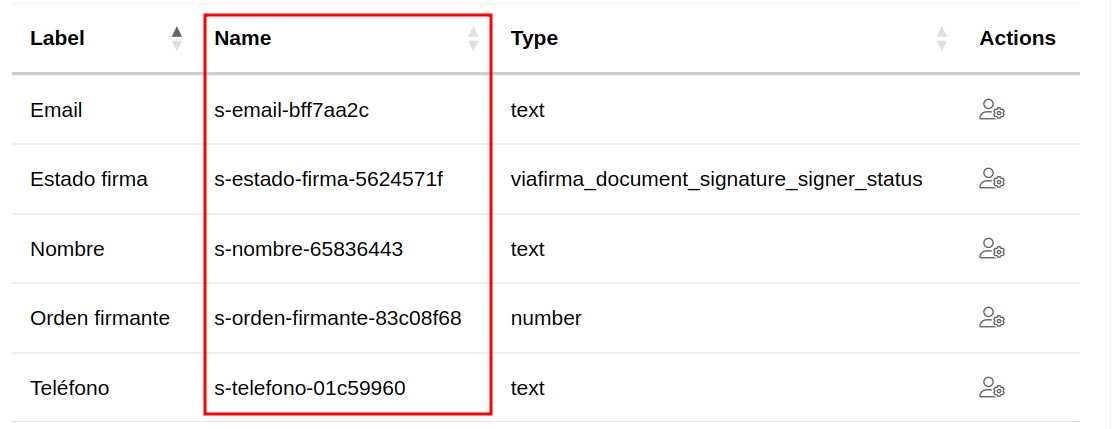Screen dimensions: 1113x429
Task: Click the Label column header text
Action: tap(57, 39)
